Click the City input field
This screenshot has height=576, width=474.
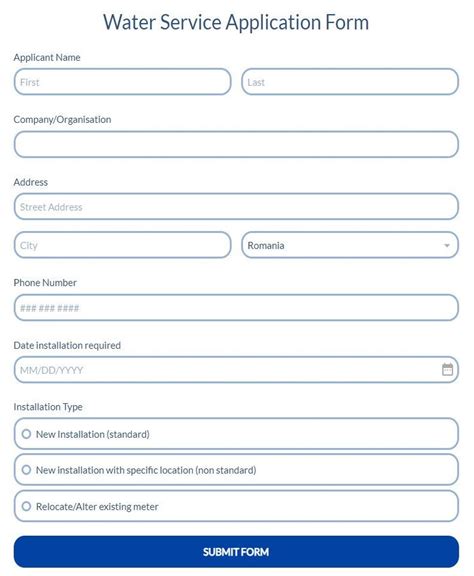[122, 245]
